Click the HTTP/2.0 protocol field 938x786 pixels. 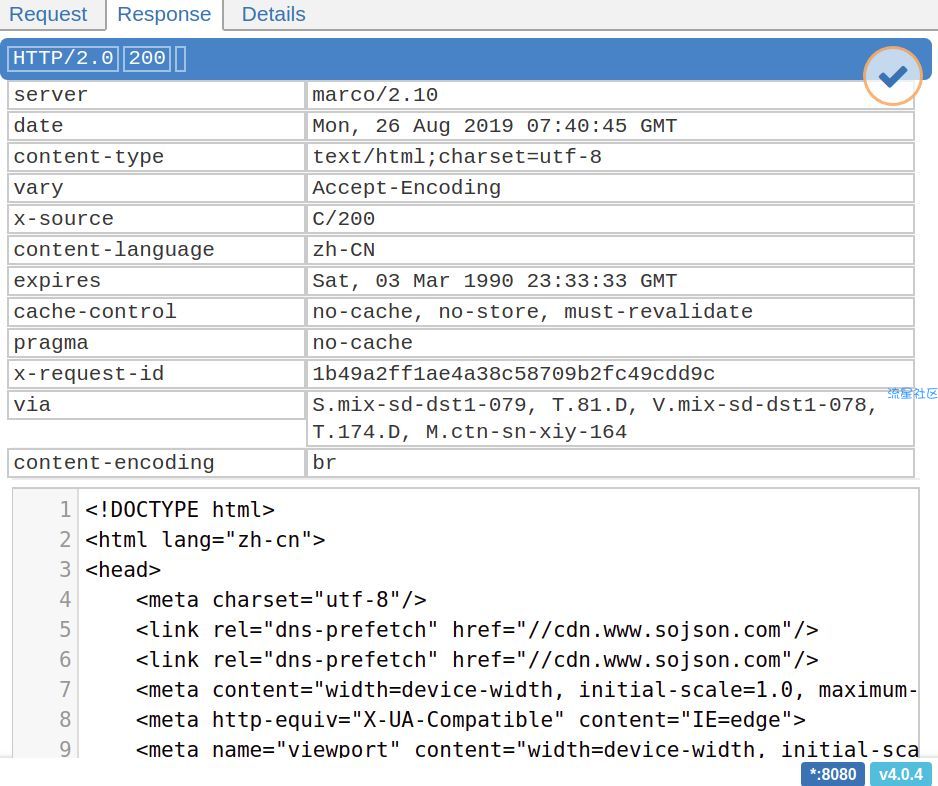(x=63, y=59)
